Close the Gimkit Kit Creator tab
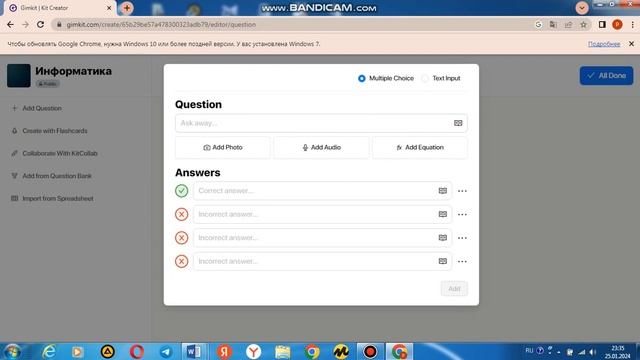The height and width of the screenshot is (360, 640). click(x=109, y=8)
